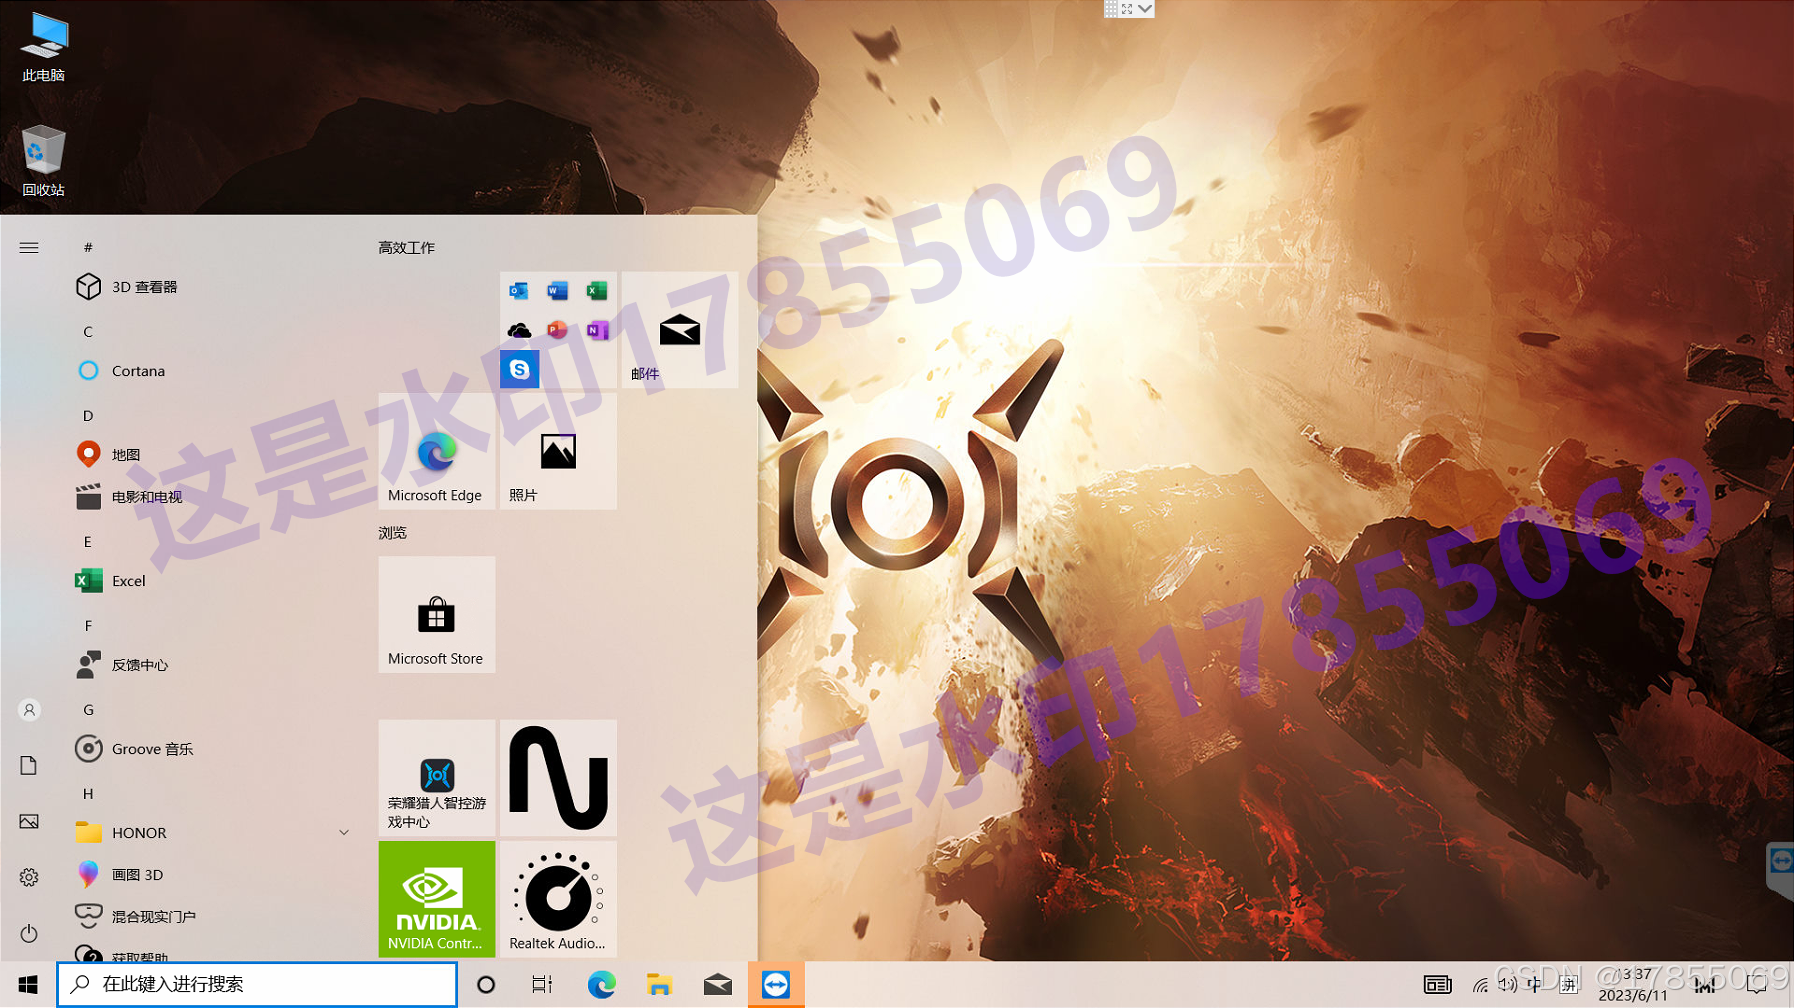
Task: Open the black wave-logo tile beside 荣耀猎人
Action: pyautogui.click(x=558, y=778)
